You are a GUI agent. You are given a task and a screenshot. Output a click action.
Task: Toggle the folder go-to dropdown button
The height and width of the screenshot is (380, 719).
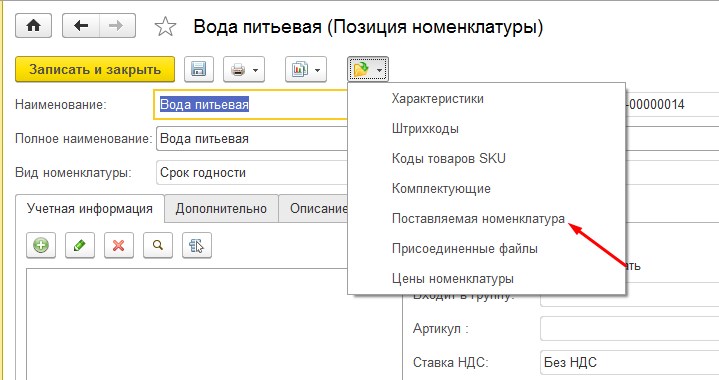368,69
